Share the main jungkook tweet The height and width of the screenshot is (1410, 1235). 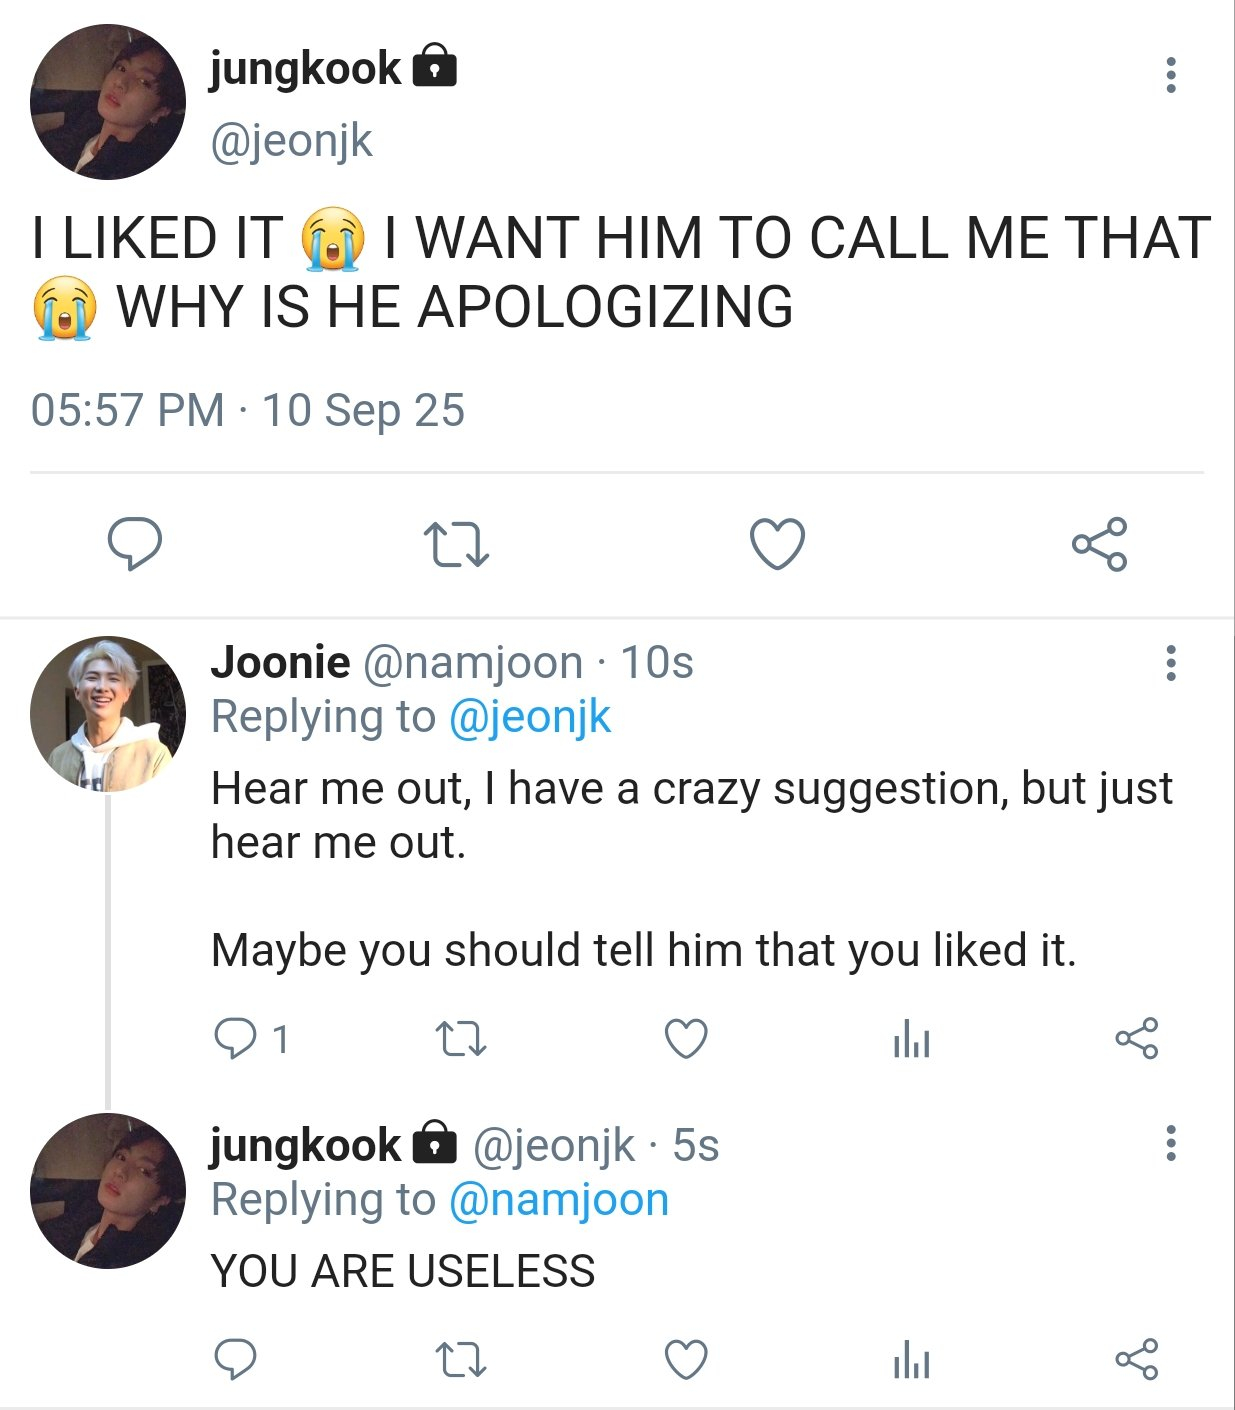[x=1099, y=544]
